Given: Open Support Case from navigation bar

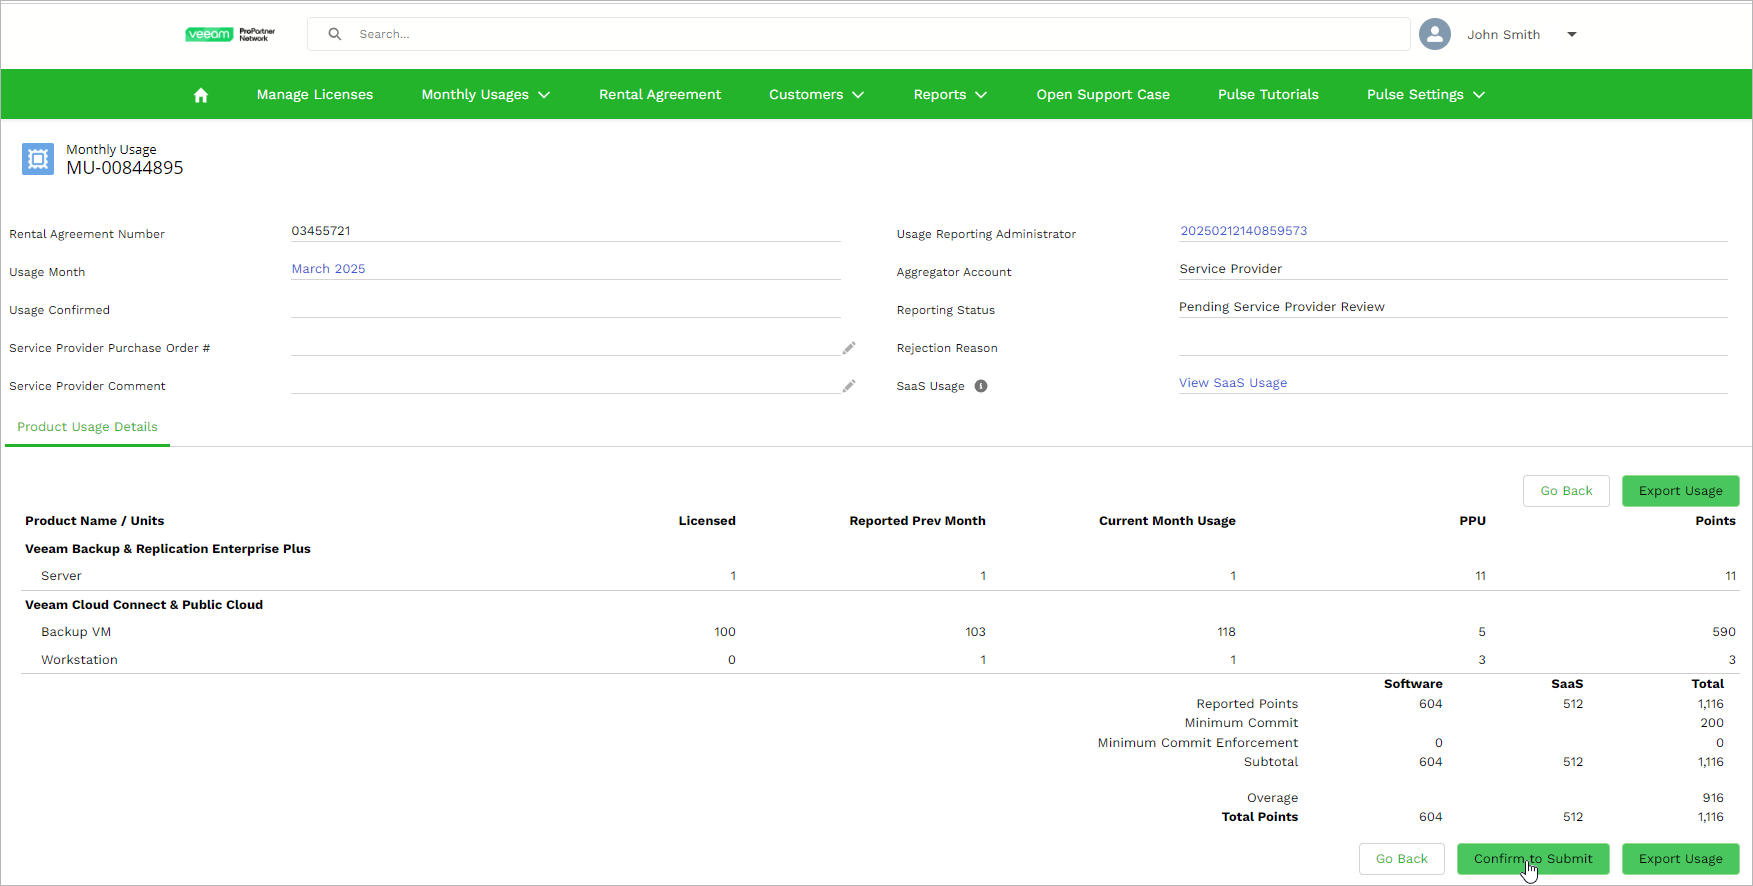Looking at the screenshot, I should tap(1103, 95).
